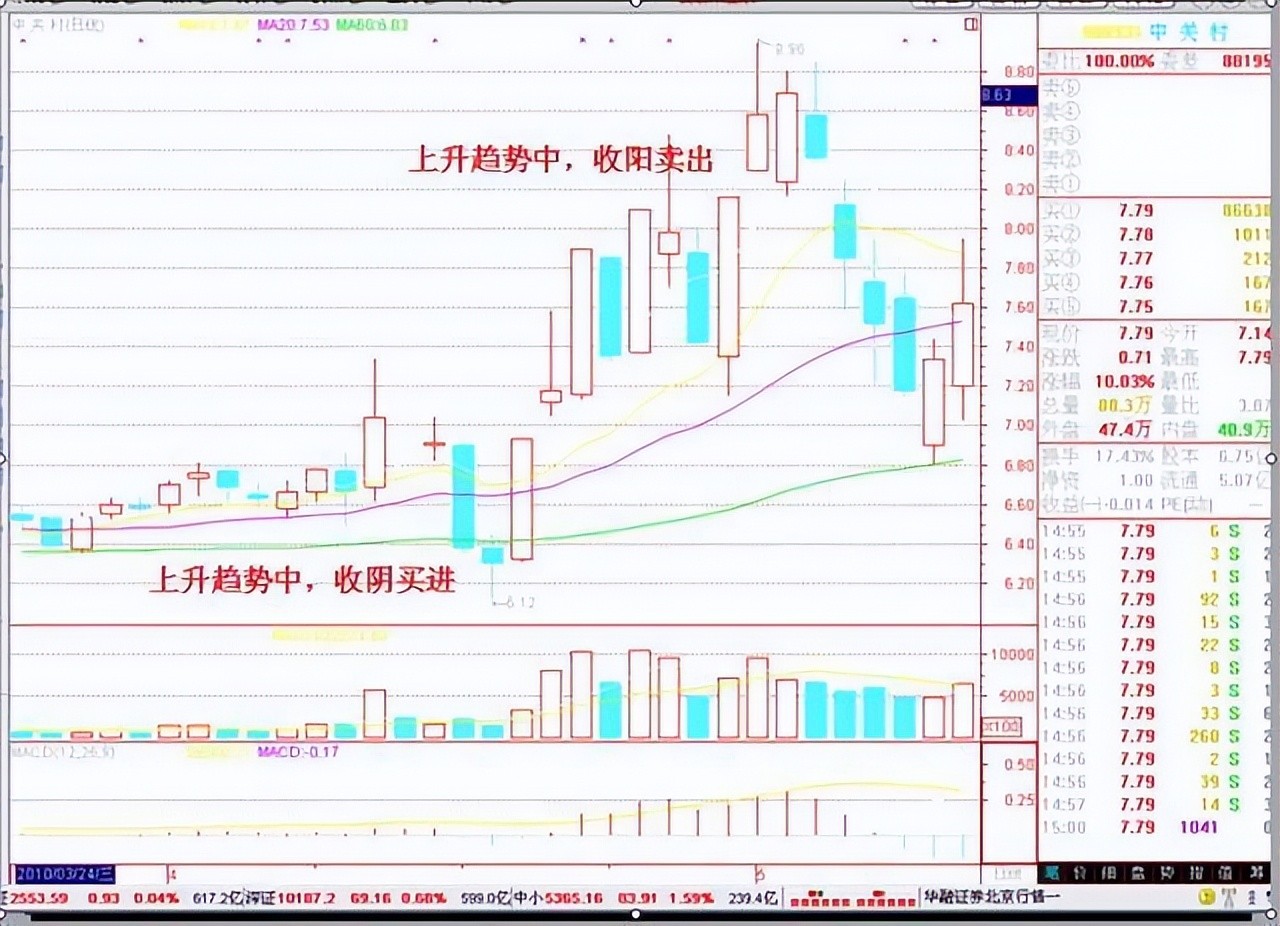Click the blue 8.63 price axis marker
The width and height of the screenshot is (1280, 926).
point(997,96)
